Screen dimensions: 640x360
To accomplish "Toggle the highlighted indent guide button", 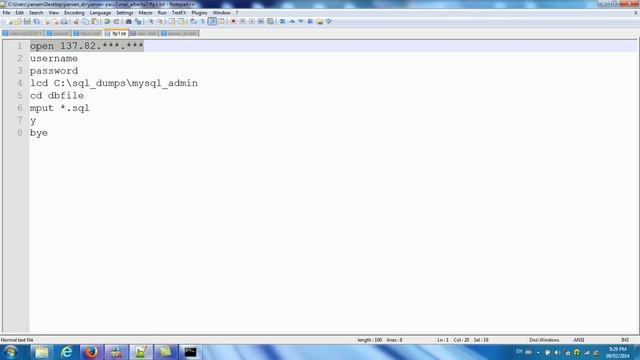I will (x=212, y=21).
